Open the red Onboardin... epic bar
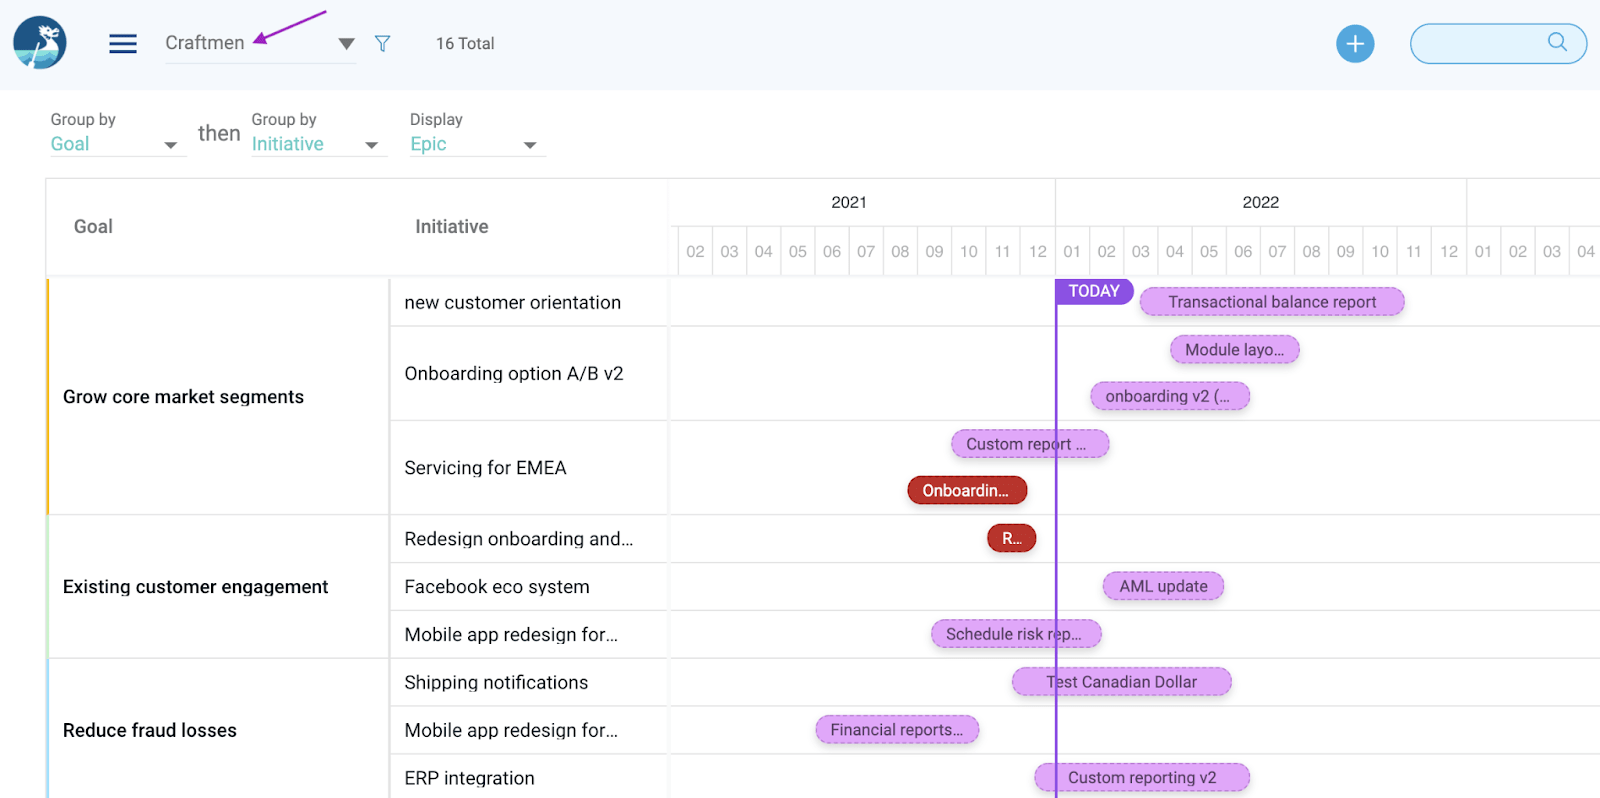 [967, 490]
